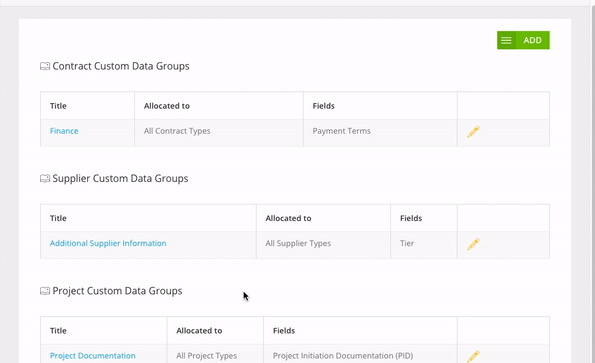Click the 'Supplier Custom Data Groups' heading text
The image size is (595, 363).
[x=120, y=178]
